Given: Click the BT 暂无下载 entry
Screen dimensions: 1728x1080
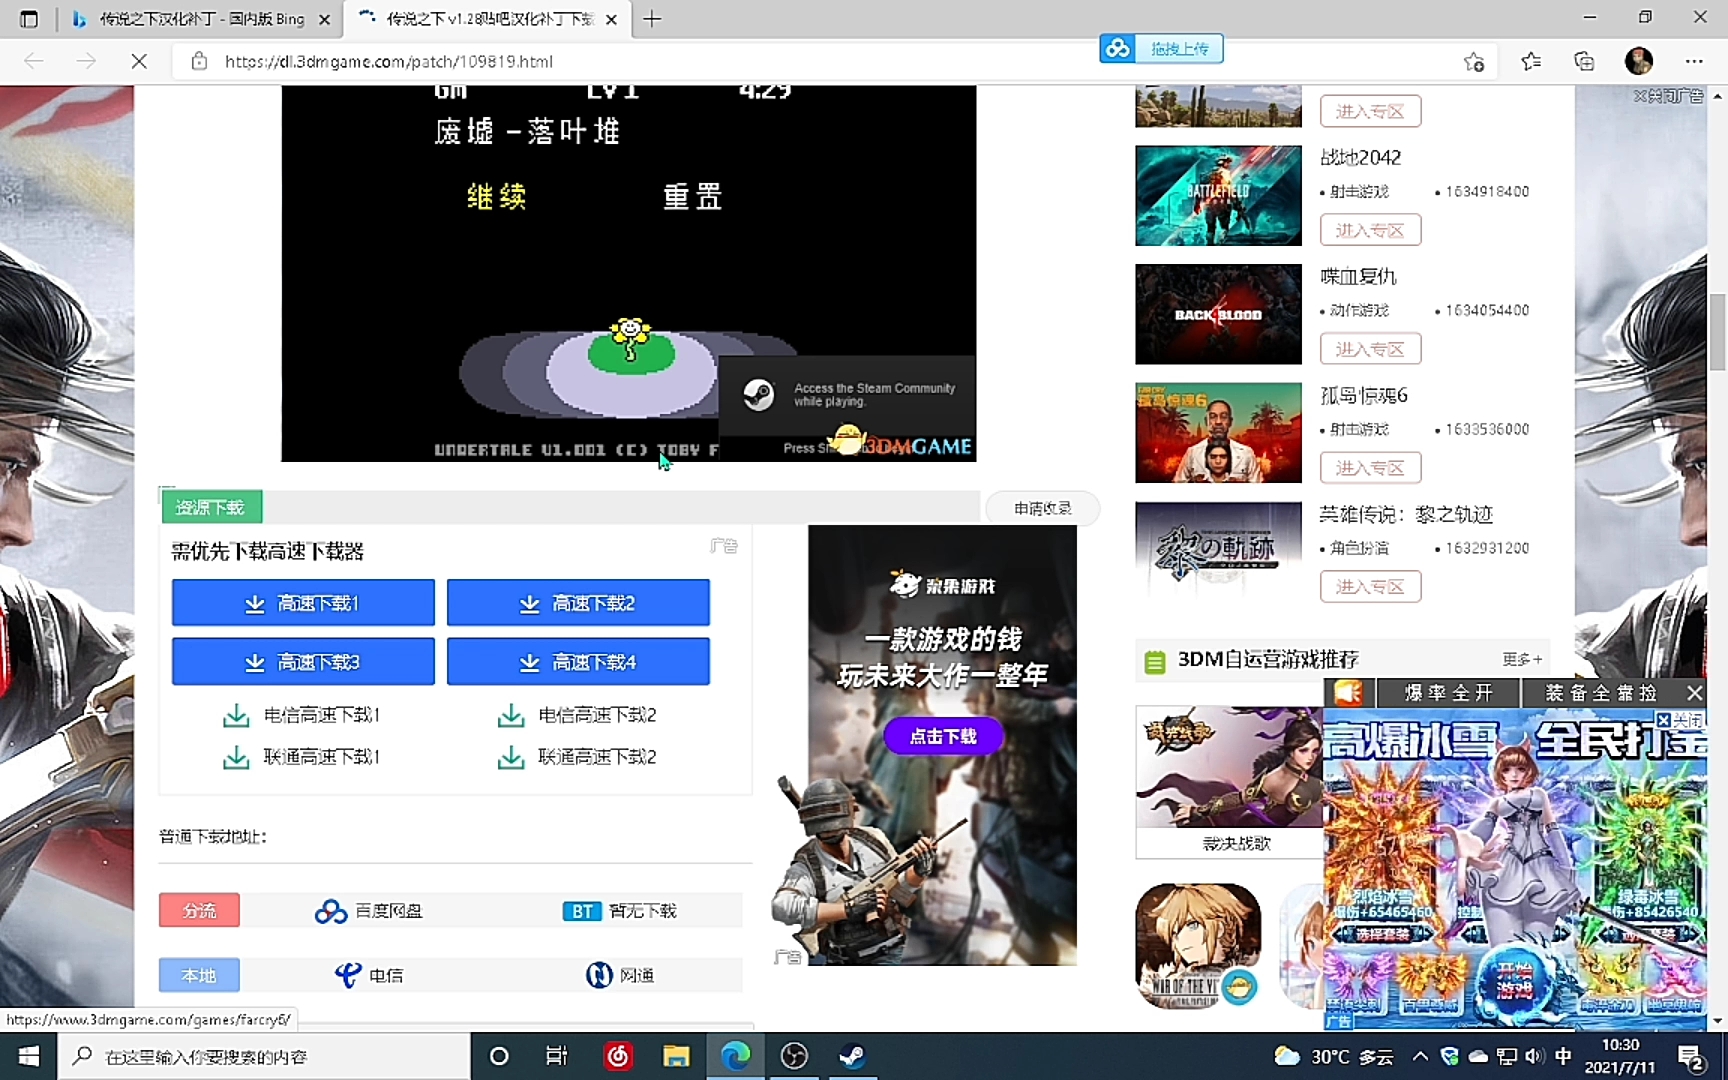Looking at the screenshot, I should pos(620,911).
